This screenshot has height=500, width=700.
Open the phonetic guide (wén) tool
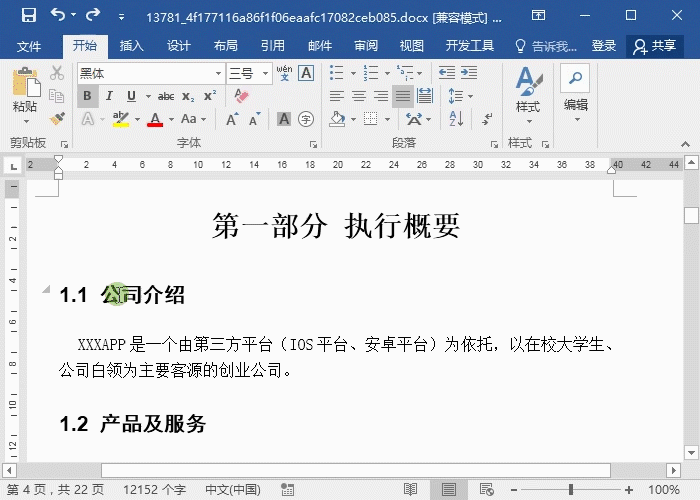[284, 73]
